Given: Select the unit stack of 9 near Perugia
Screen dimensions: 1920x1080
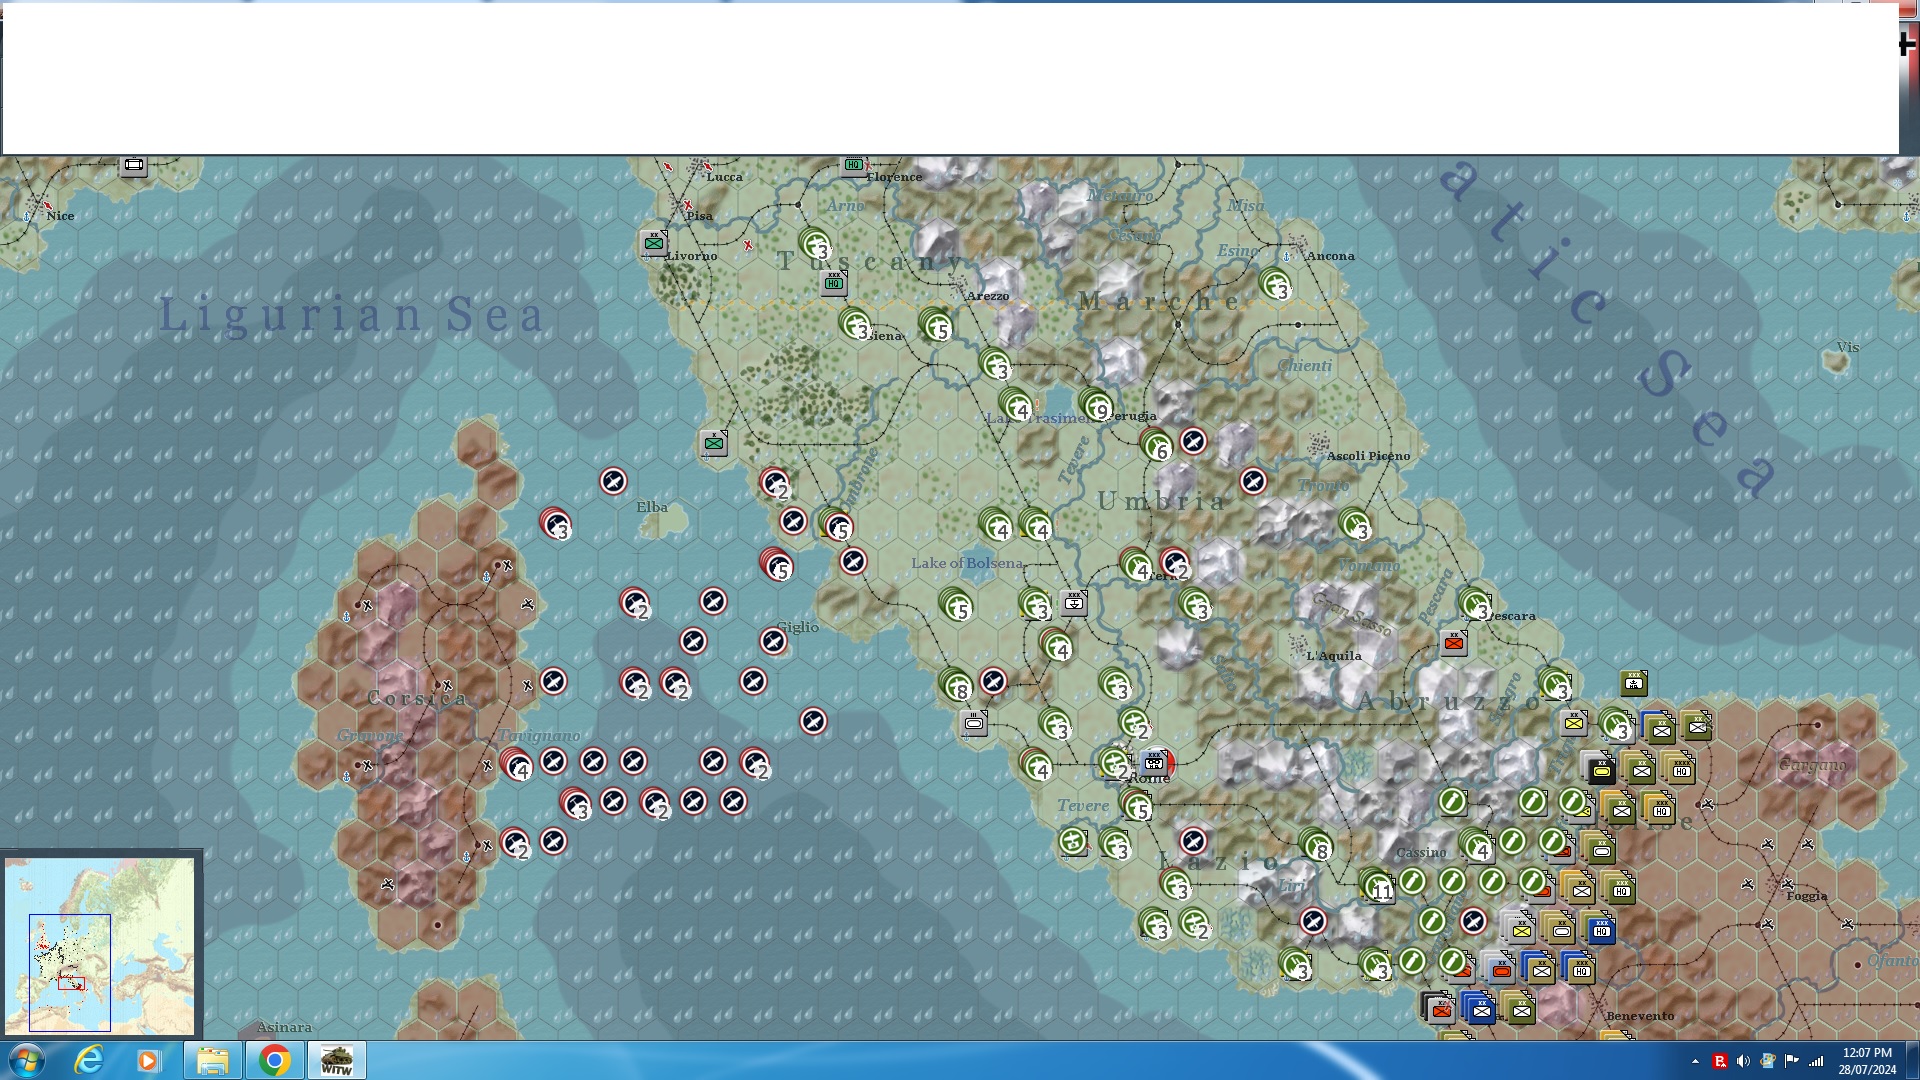Looking at the screenshot, I should click(1096, 405).
